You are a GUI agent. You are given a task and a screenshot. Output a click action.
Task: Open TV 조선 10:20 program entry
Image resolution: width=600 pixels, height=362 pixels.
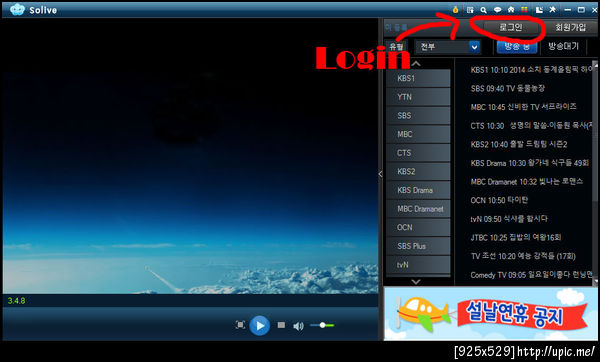click(523, 256)
